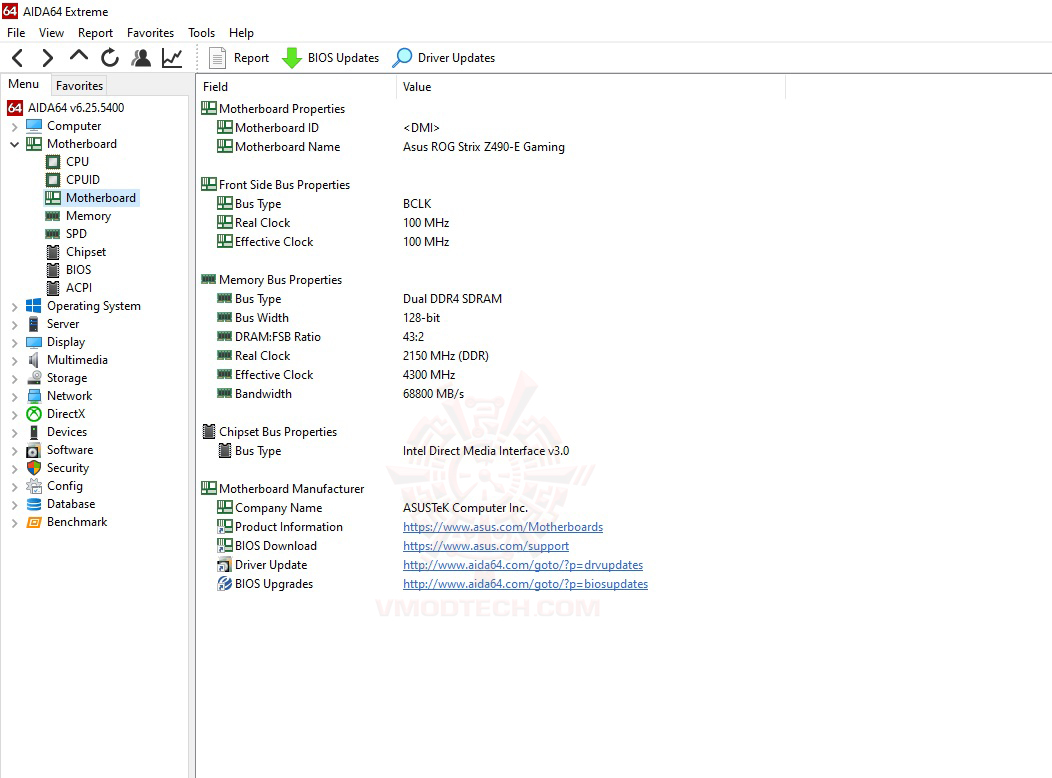Expand the Display tree node
Viewport: 1052px width, 778px height.
pos(14,343)
